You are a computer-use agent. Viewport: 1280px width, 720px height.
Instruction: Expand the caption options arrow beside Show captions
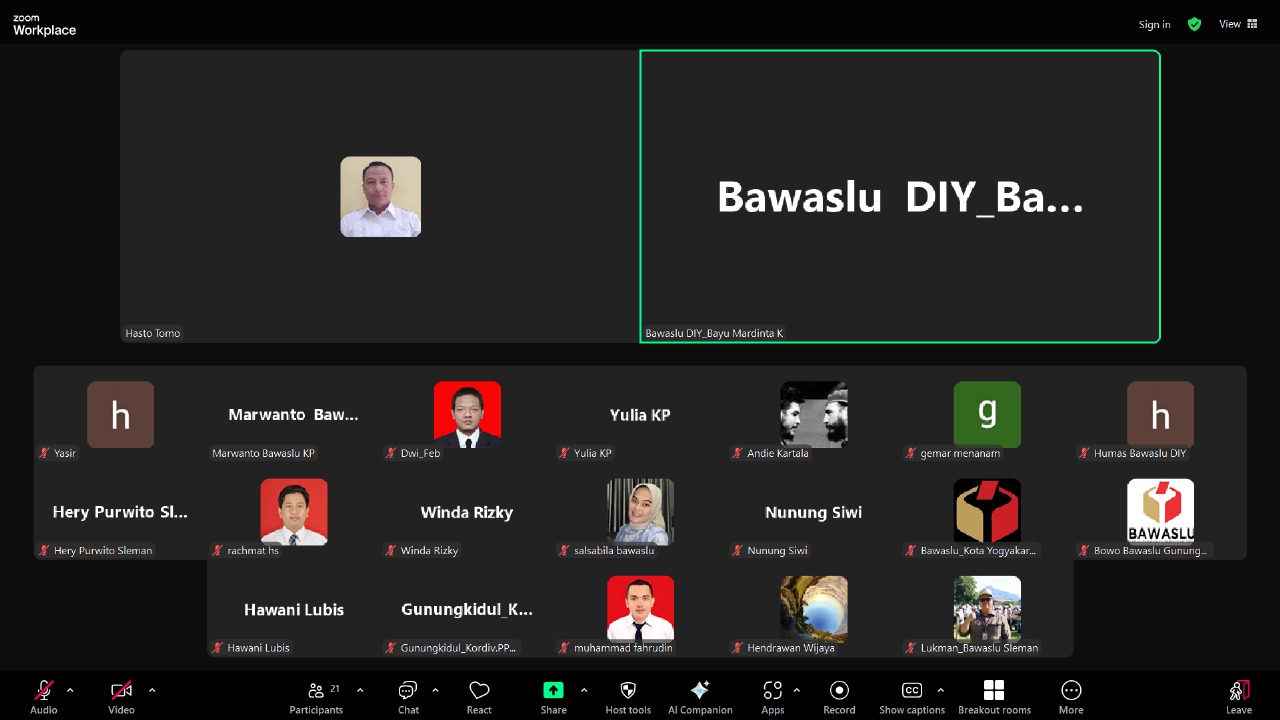click(940, 690)
